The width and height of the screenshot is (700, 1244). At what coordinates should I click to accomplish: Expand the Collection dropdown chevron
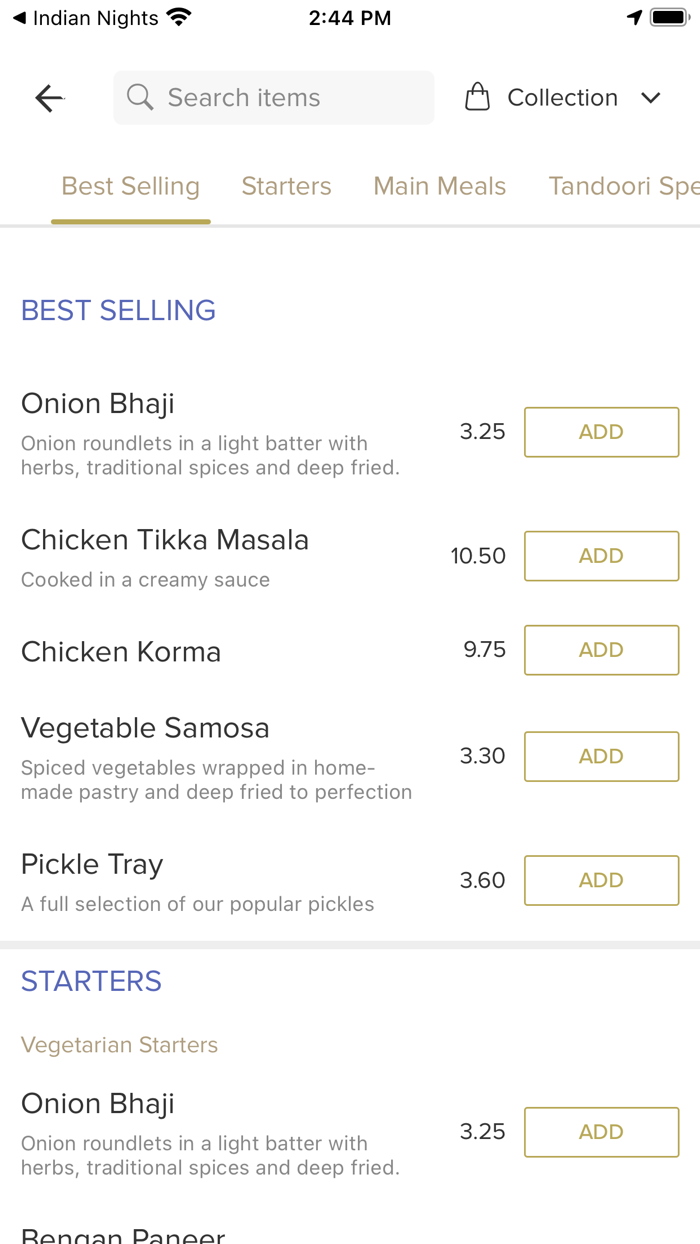[651, 98]
